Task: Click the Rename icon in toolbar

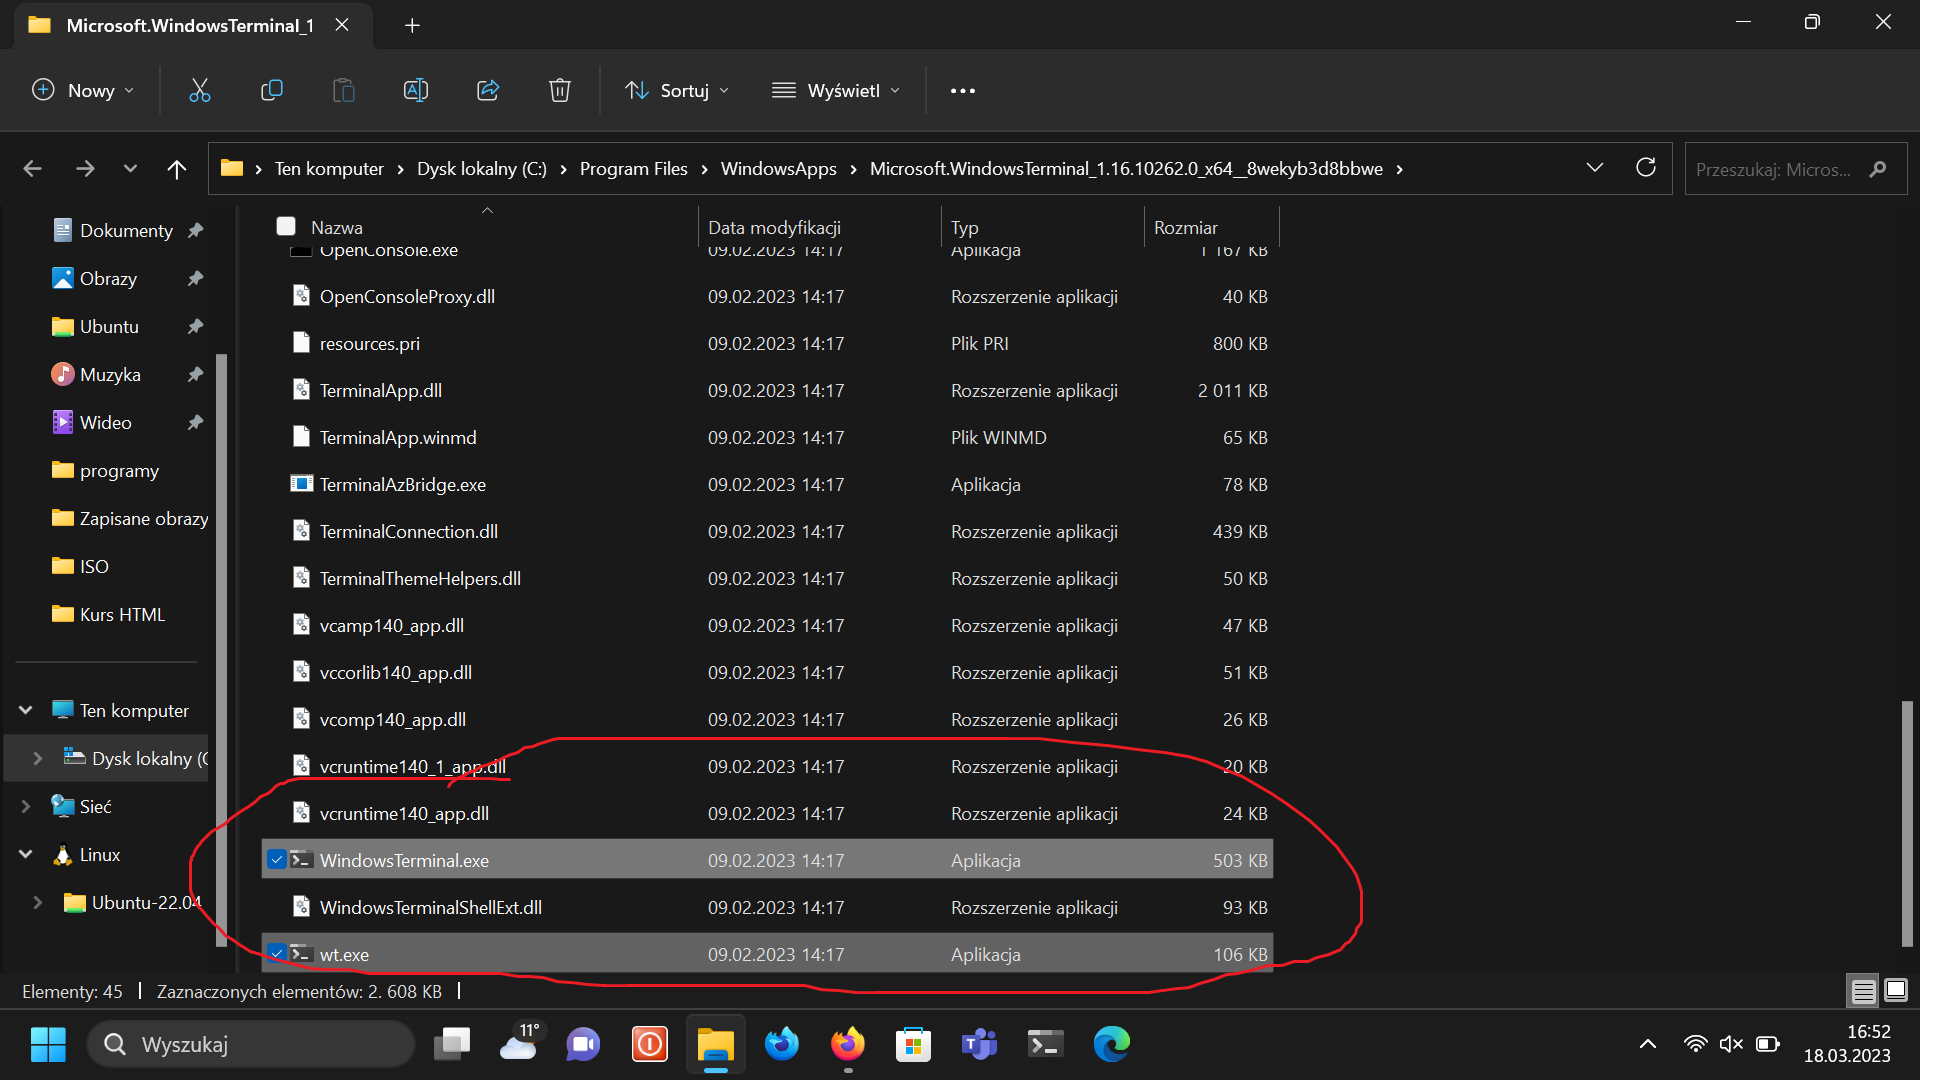Action: click(x=415, y=90)
